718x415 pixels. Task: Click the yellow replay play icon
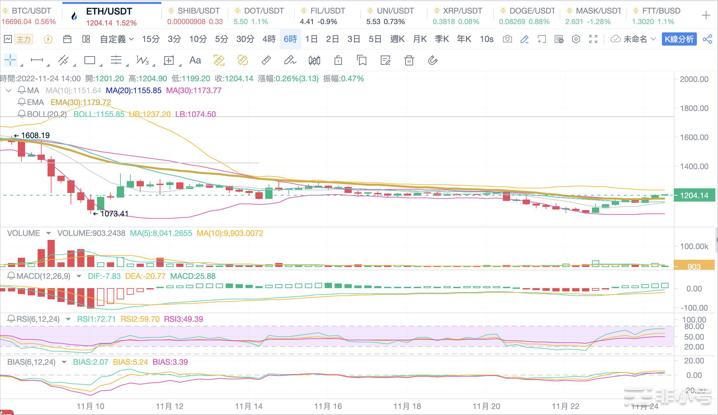pyautogui.click(x=48, y=39)
